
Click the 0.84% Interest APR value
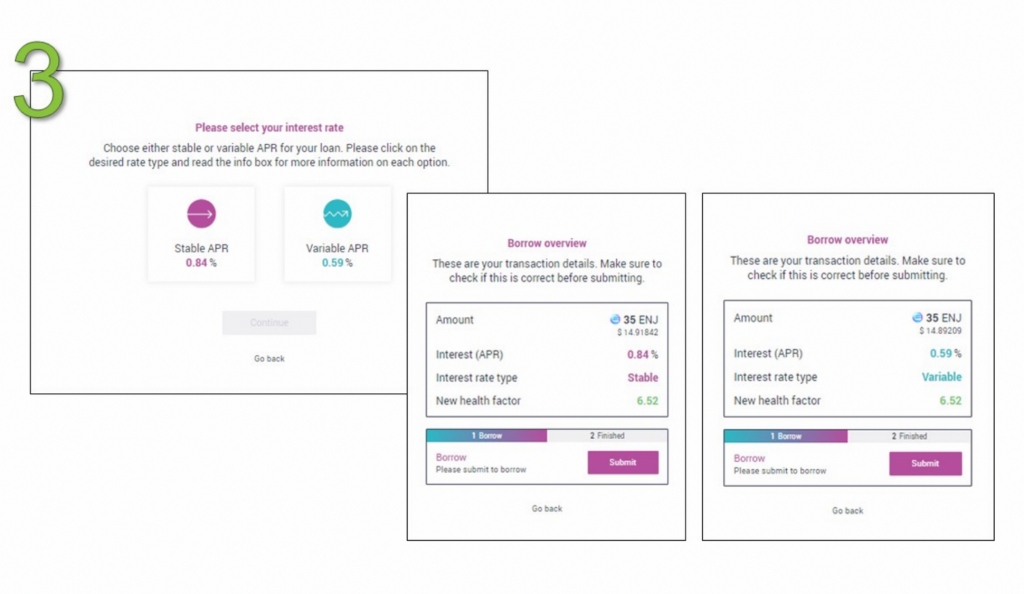point(643,354)
